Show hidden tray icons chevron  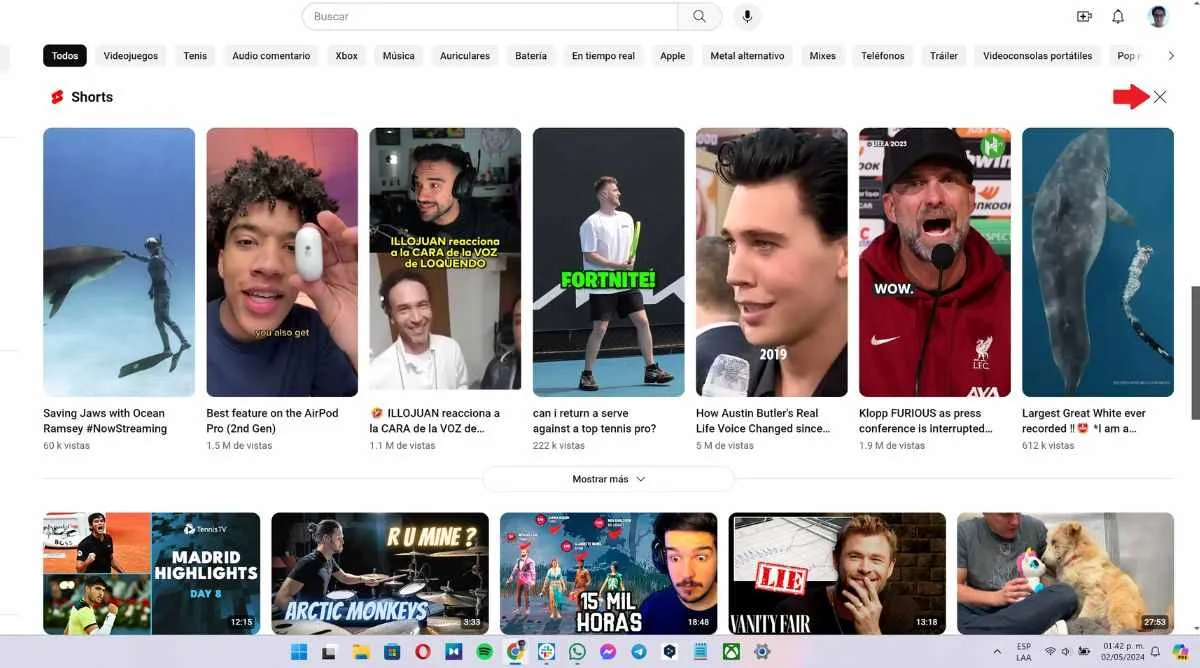[997, 652]
